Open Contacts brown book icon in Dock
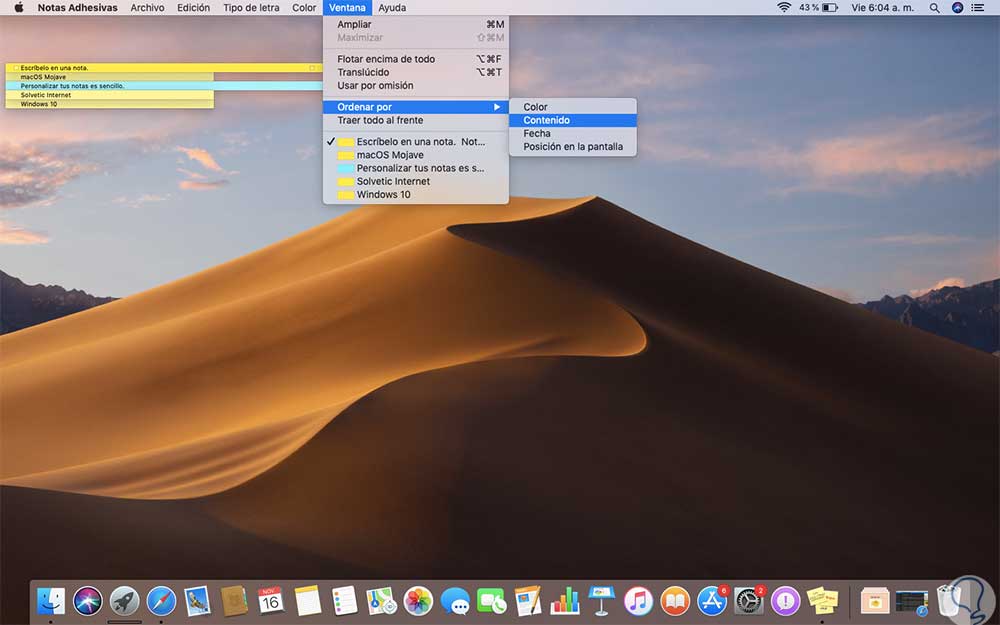1000x625 pixels. (x=233, y=601)
